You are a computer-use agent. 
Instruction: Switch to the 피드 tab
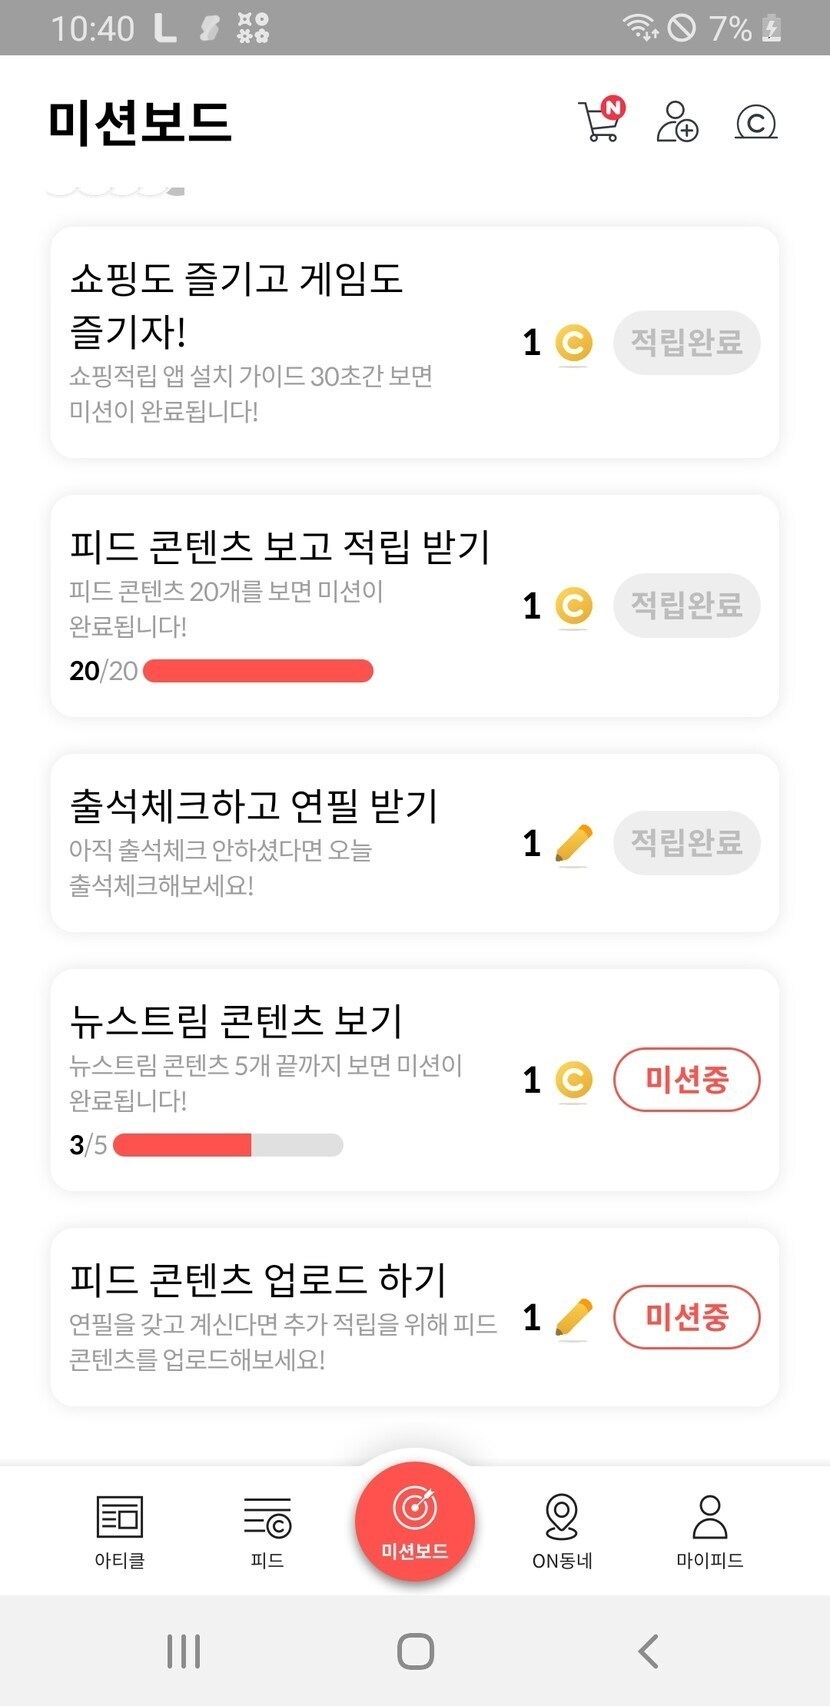click(267, 1530)
